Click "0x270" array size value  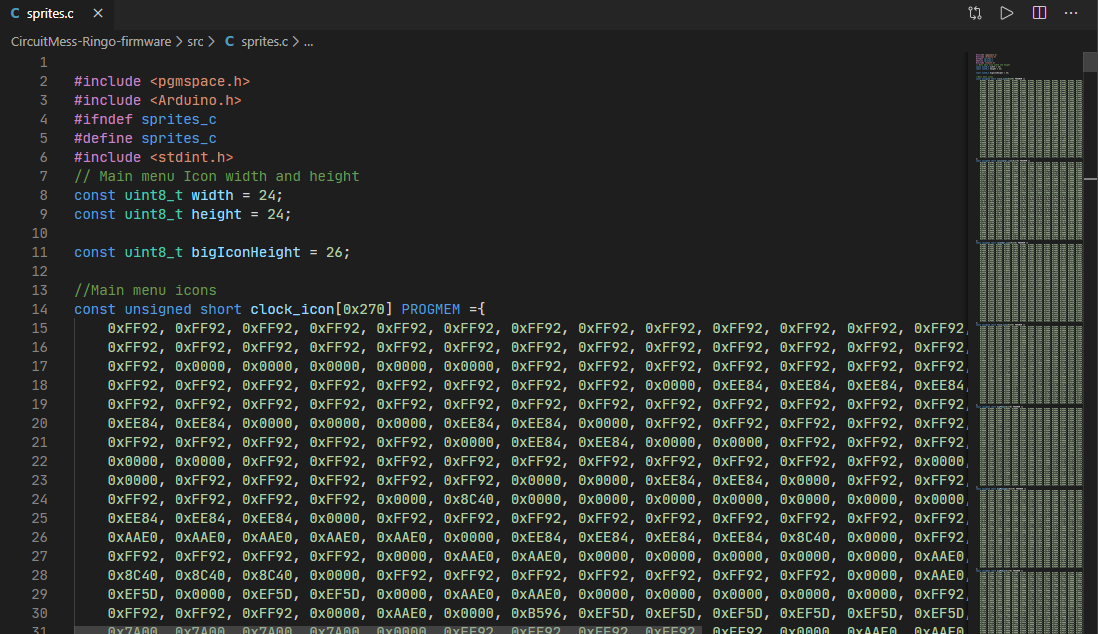363,309
